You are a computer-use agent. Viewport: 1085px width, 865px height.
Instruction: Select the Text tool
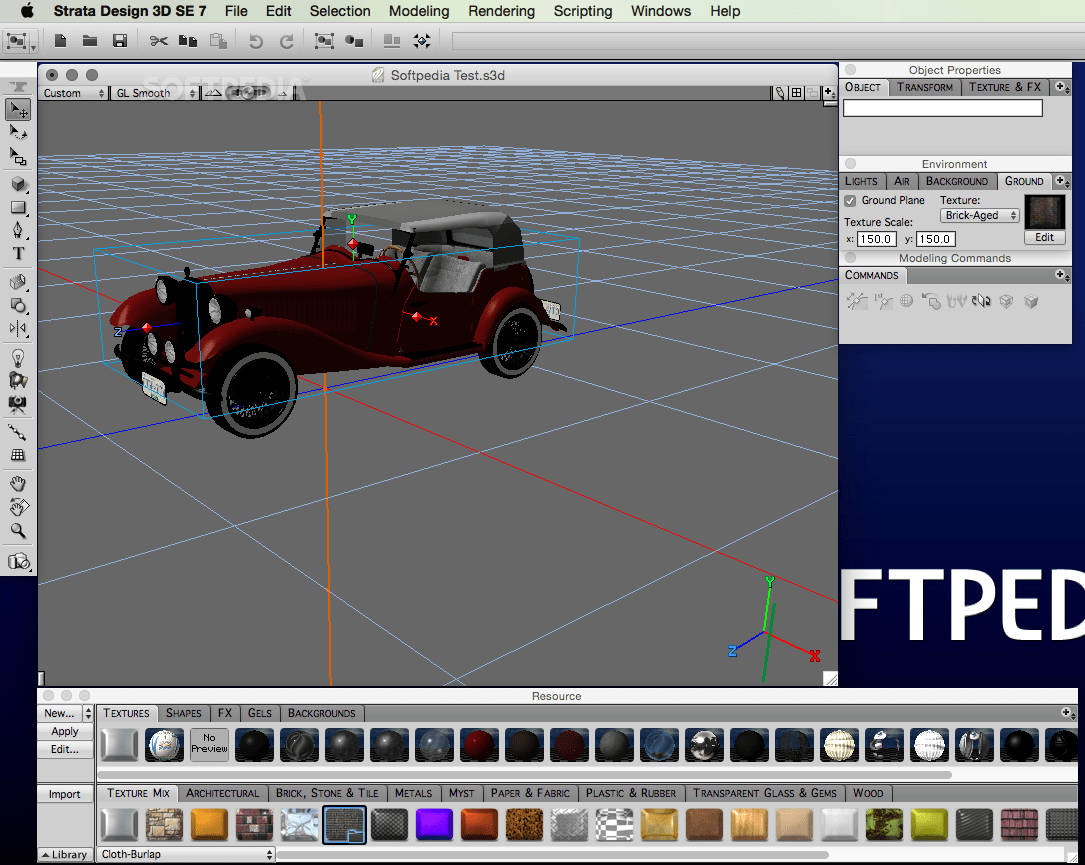[x=18, y=254]
